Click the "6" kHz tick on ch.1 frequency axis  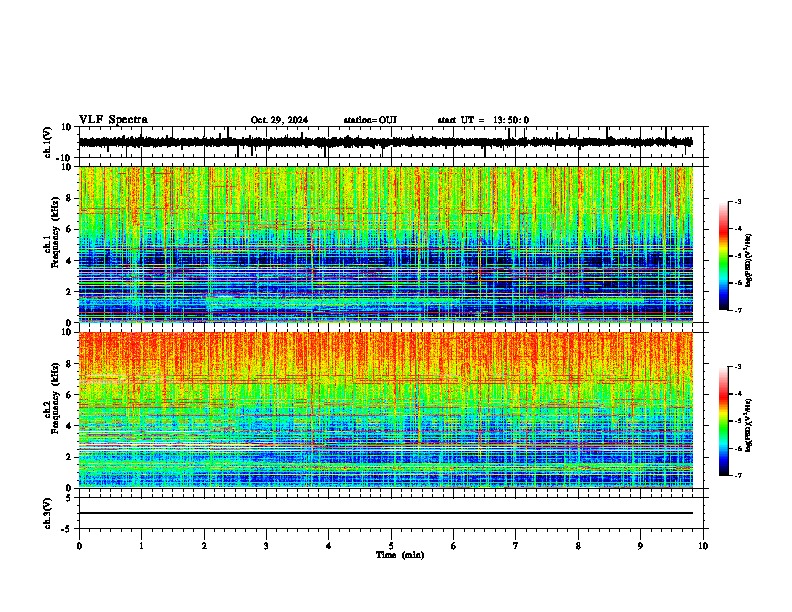point(69,229)
